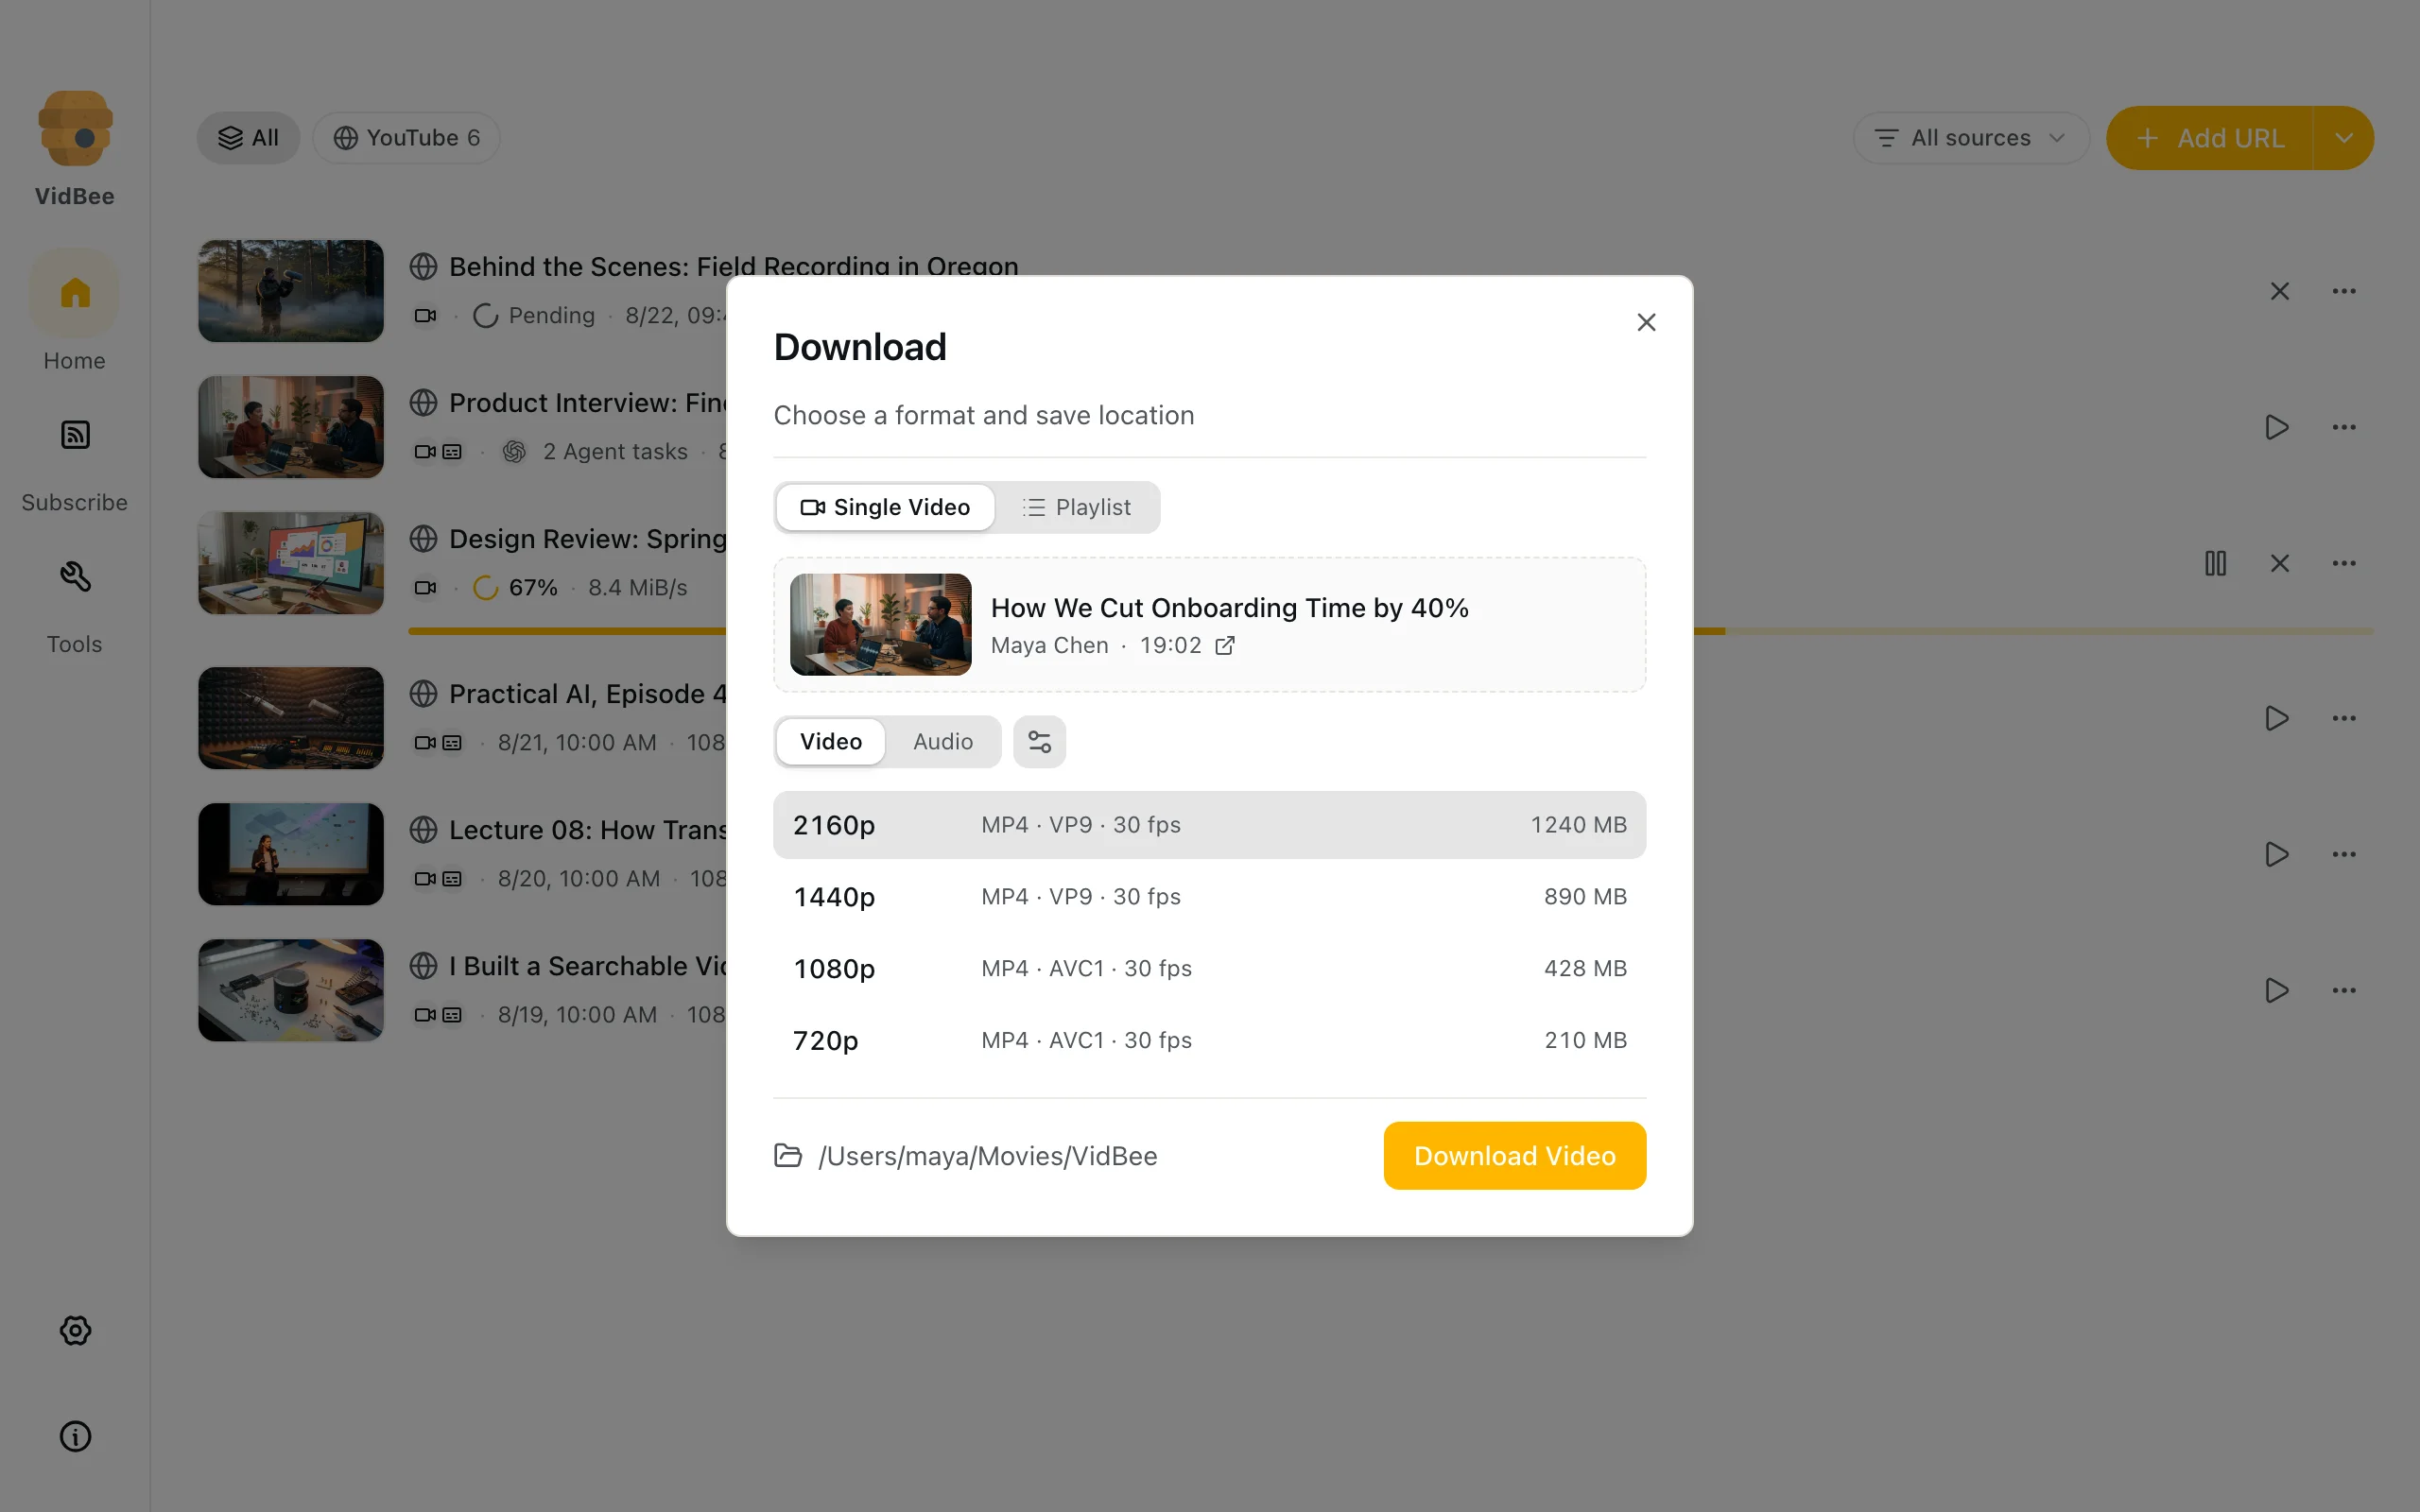
Task: Select the Audio format toggle
Action: click(x=942, y=741)
